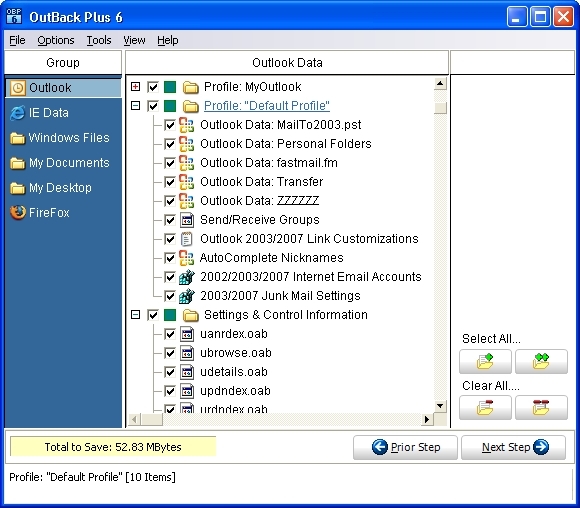Click green swatch beside Default Profile
Viewport: 580px width, 508px height.
tap(170, 106)
